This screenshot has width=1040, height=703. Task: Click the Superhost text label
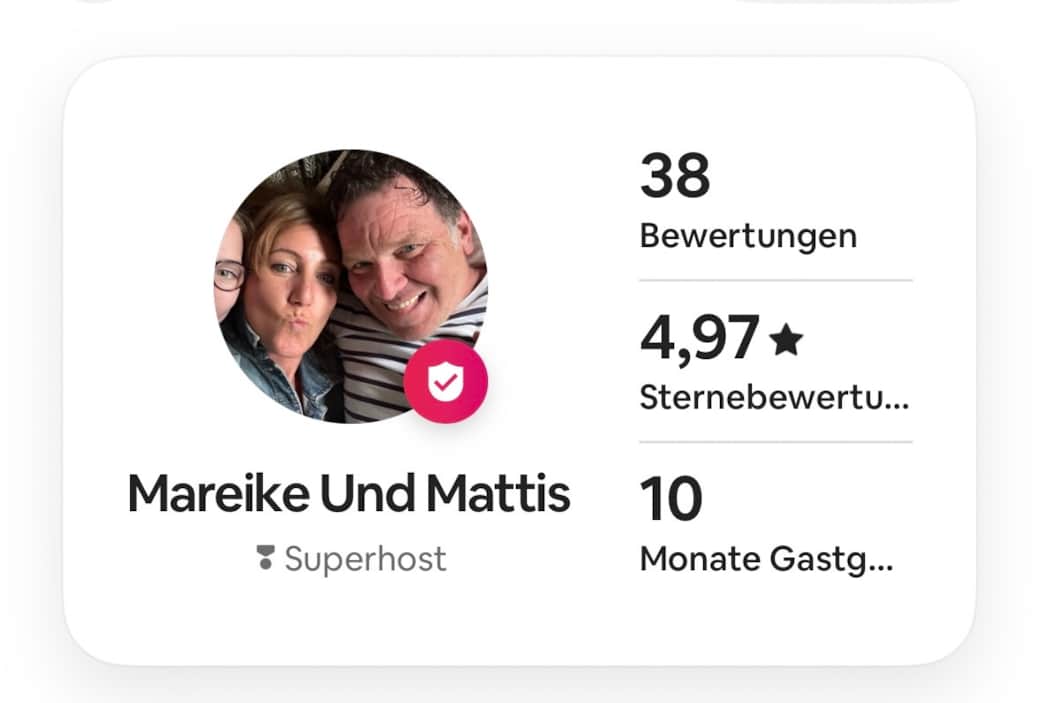pyautogui.click(x=365, y=558)
